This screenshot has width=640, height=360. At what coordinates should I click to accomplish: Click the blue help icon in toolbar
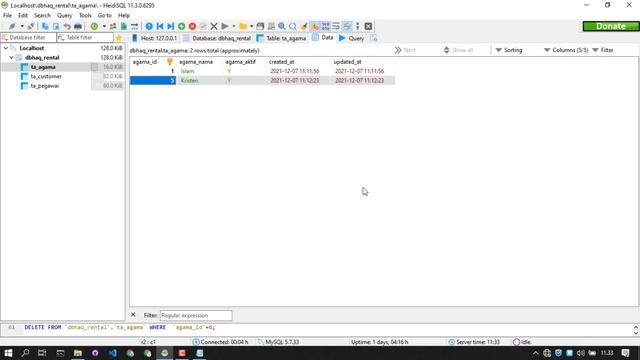click(x=149, y=26)
